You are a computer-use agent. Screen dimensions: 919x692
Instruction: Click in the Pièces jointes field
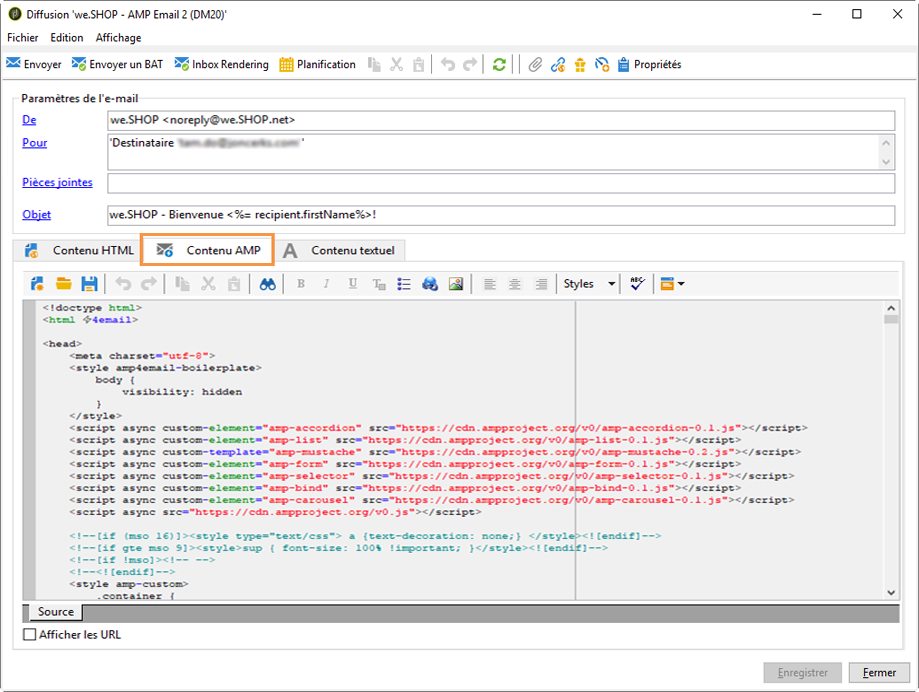tap(501, 183)
